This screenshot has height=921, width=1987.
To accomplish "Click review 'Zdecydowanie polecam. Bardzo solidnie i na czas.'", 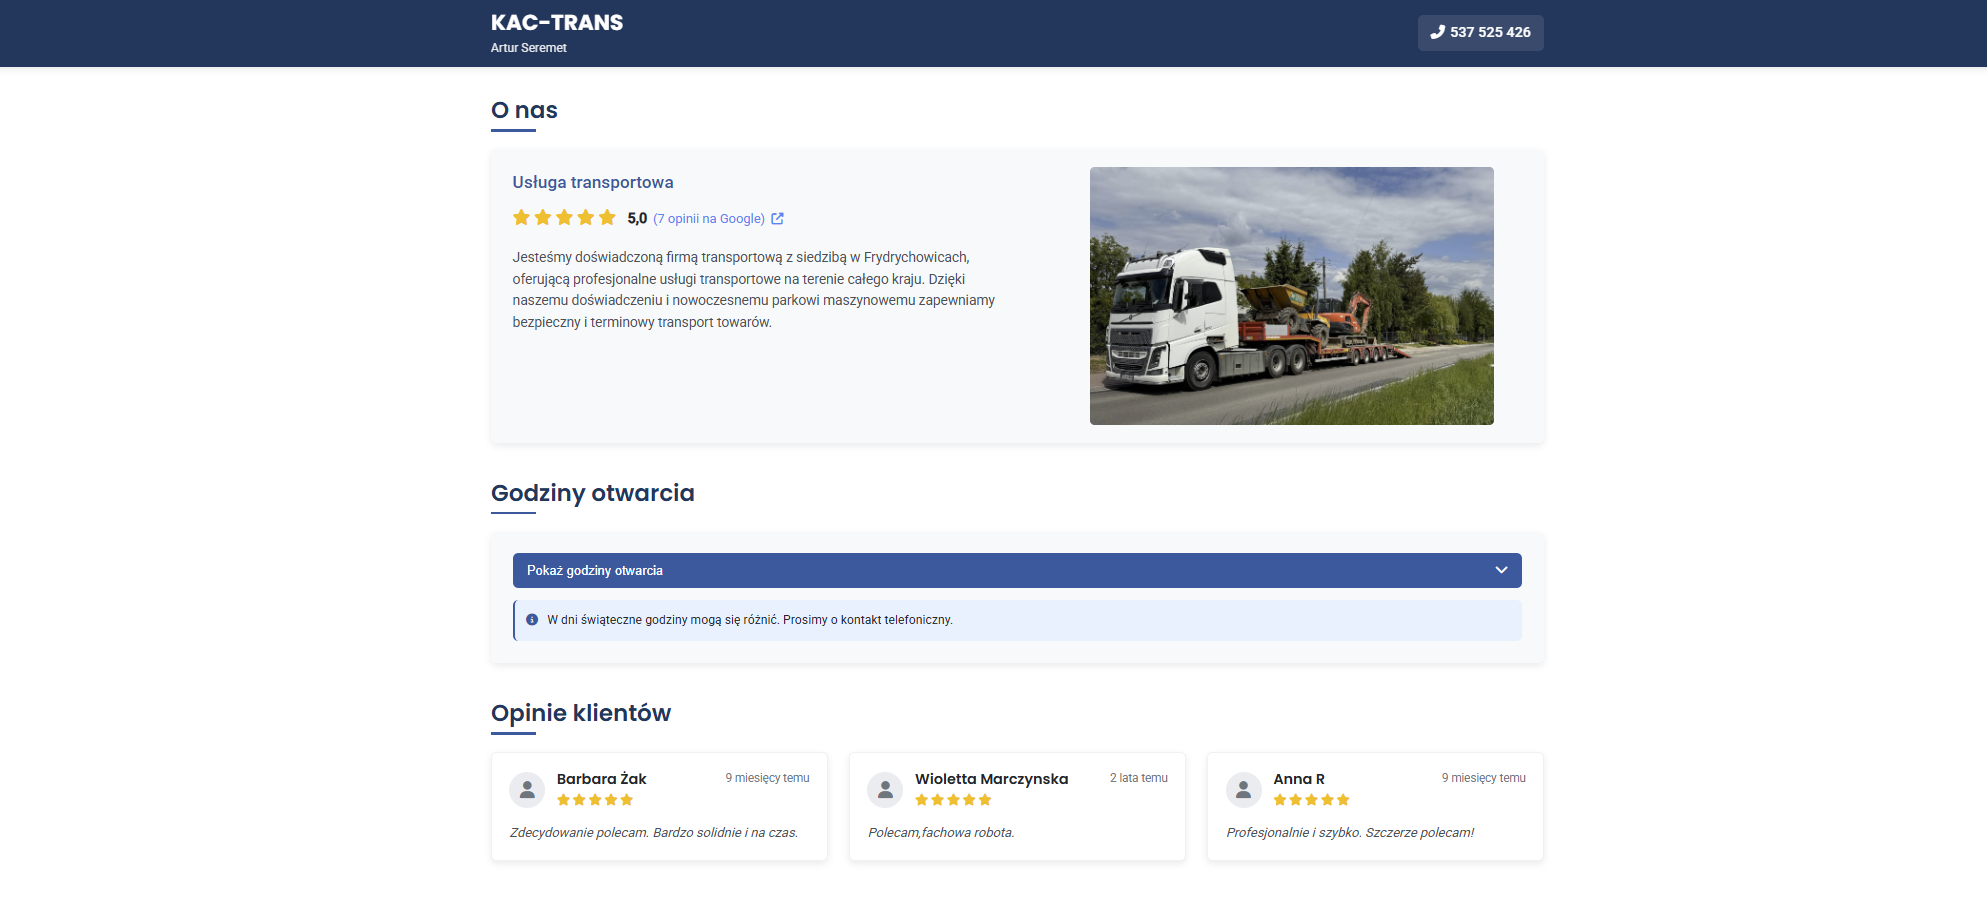I will click(654, 833).
